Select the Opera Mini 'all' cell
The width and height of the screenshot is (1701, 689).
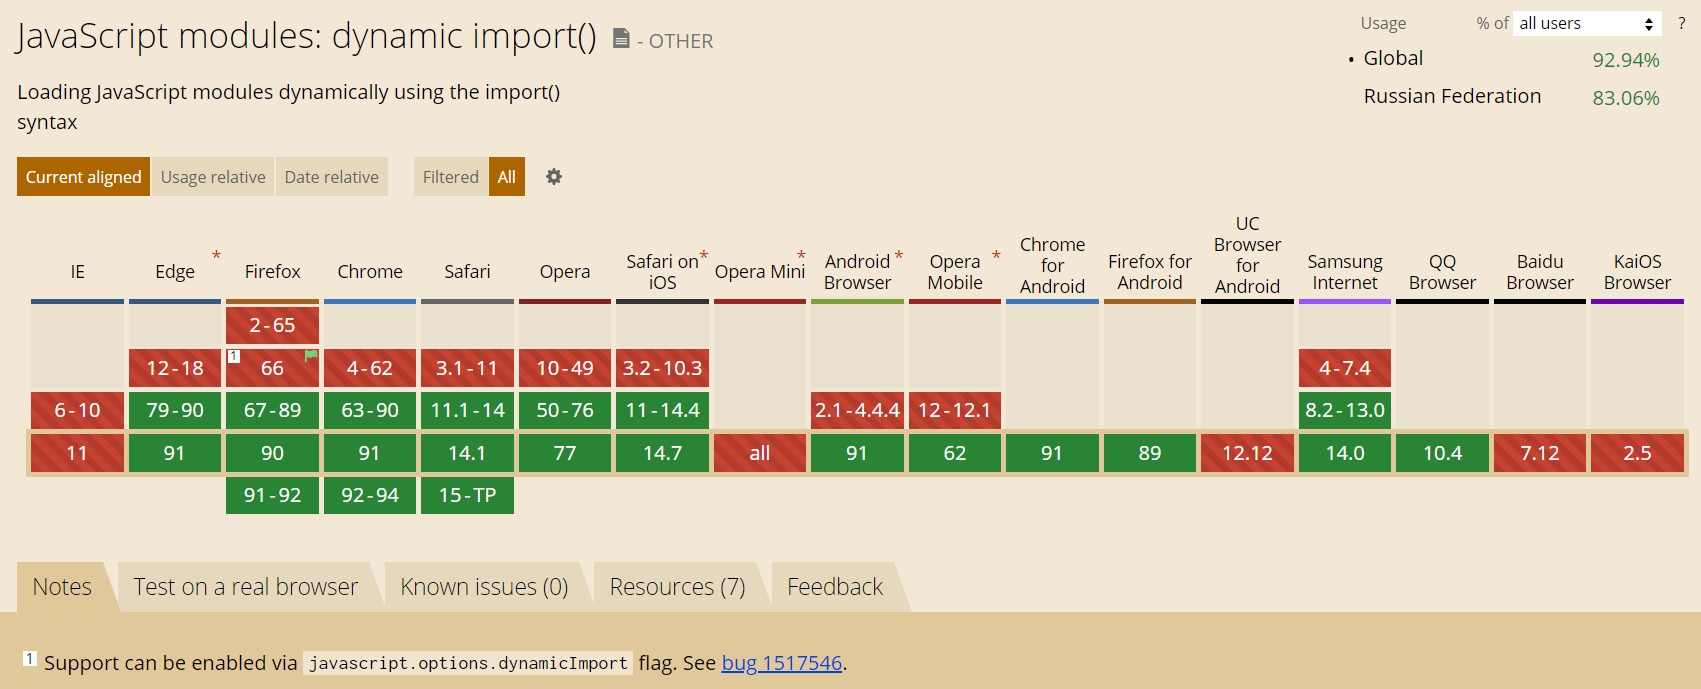coord(760,453)
